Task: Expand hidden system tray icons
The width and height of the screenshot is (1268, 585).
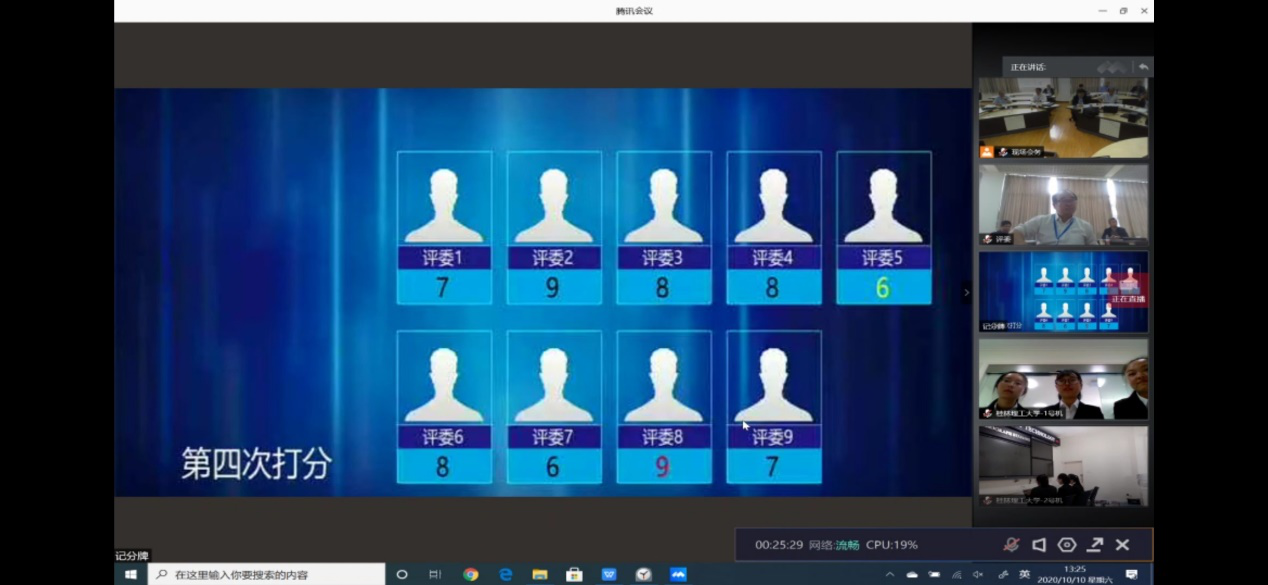Action: [x=889, y=575]
